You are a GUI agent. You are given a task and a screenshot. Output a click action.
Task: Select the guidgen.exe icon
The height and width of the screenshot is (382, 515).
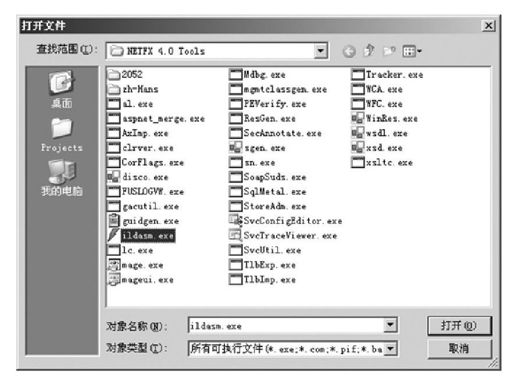(114, 221)
